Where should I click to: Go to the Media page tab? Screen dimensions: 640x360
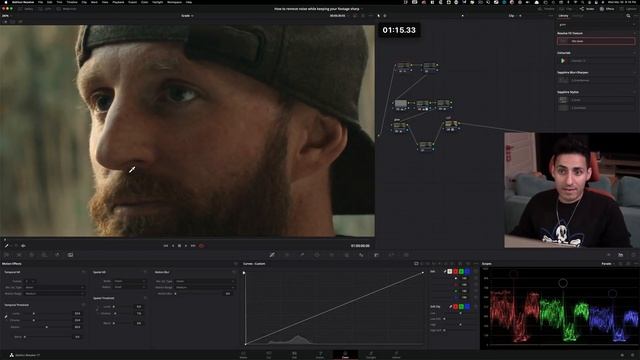243,355
